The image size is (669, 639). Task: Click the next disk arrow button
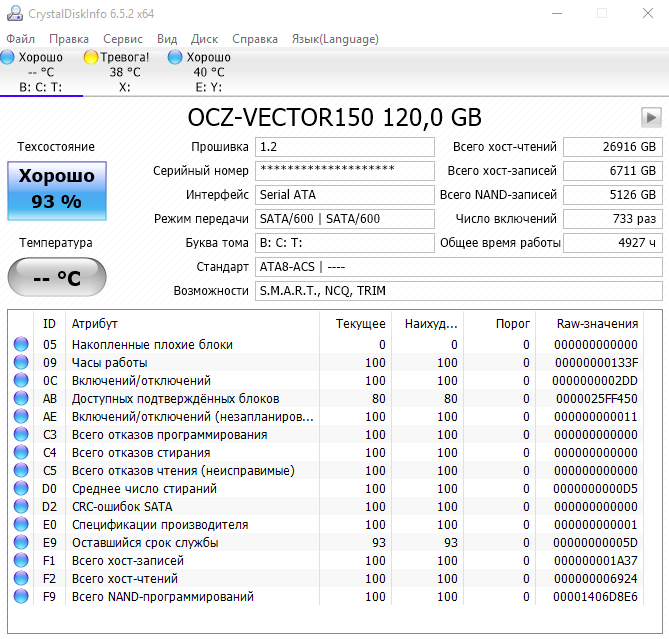pos(651,117)
